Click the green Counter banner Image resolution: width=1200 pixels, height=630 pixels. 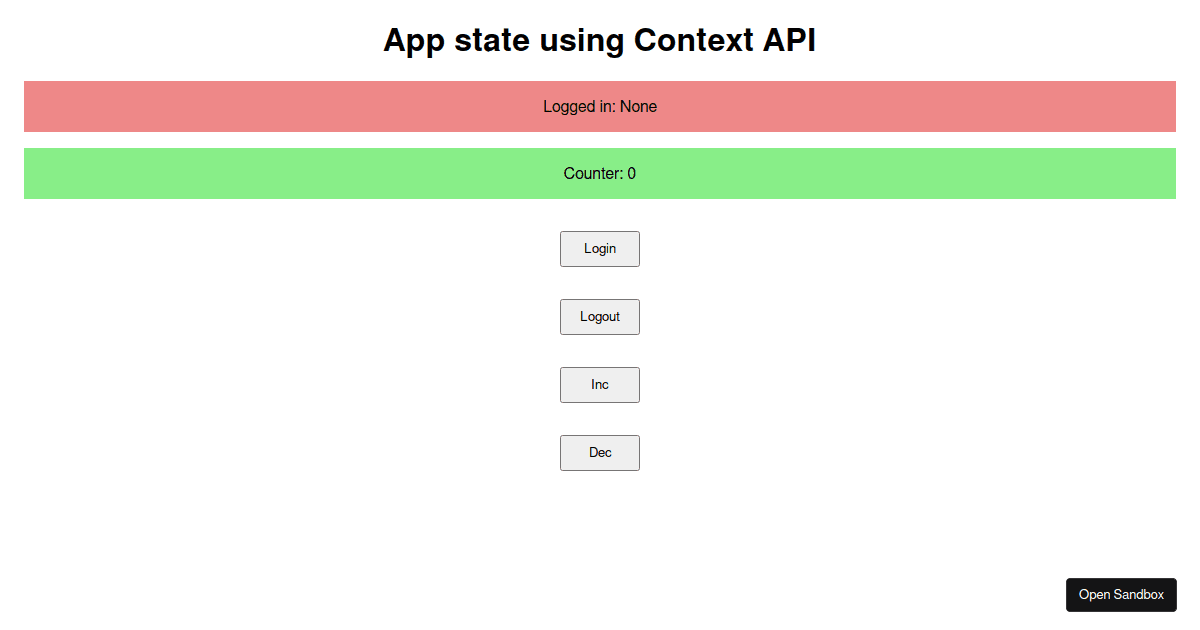(x=600, y=173)
